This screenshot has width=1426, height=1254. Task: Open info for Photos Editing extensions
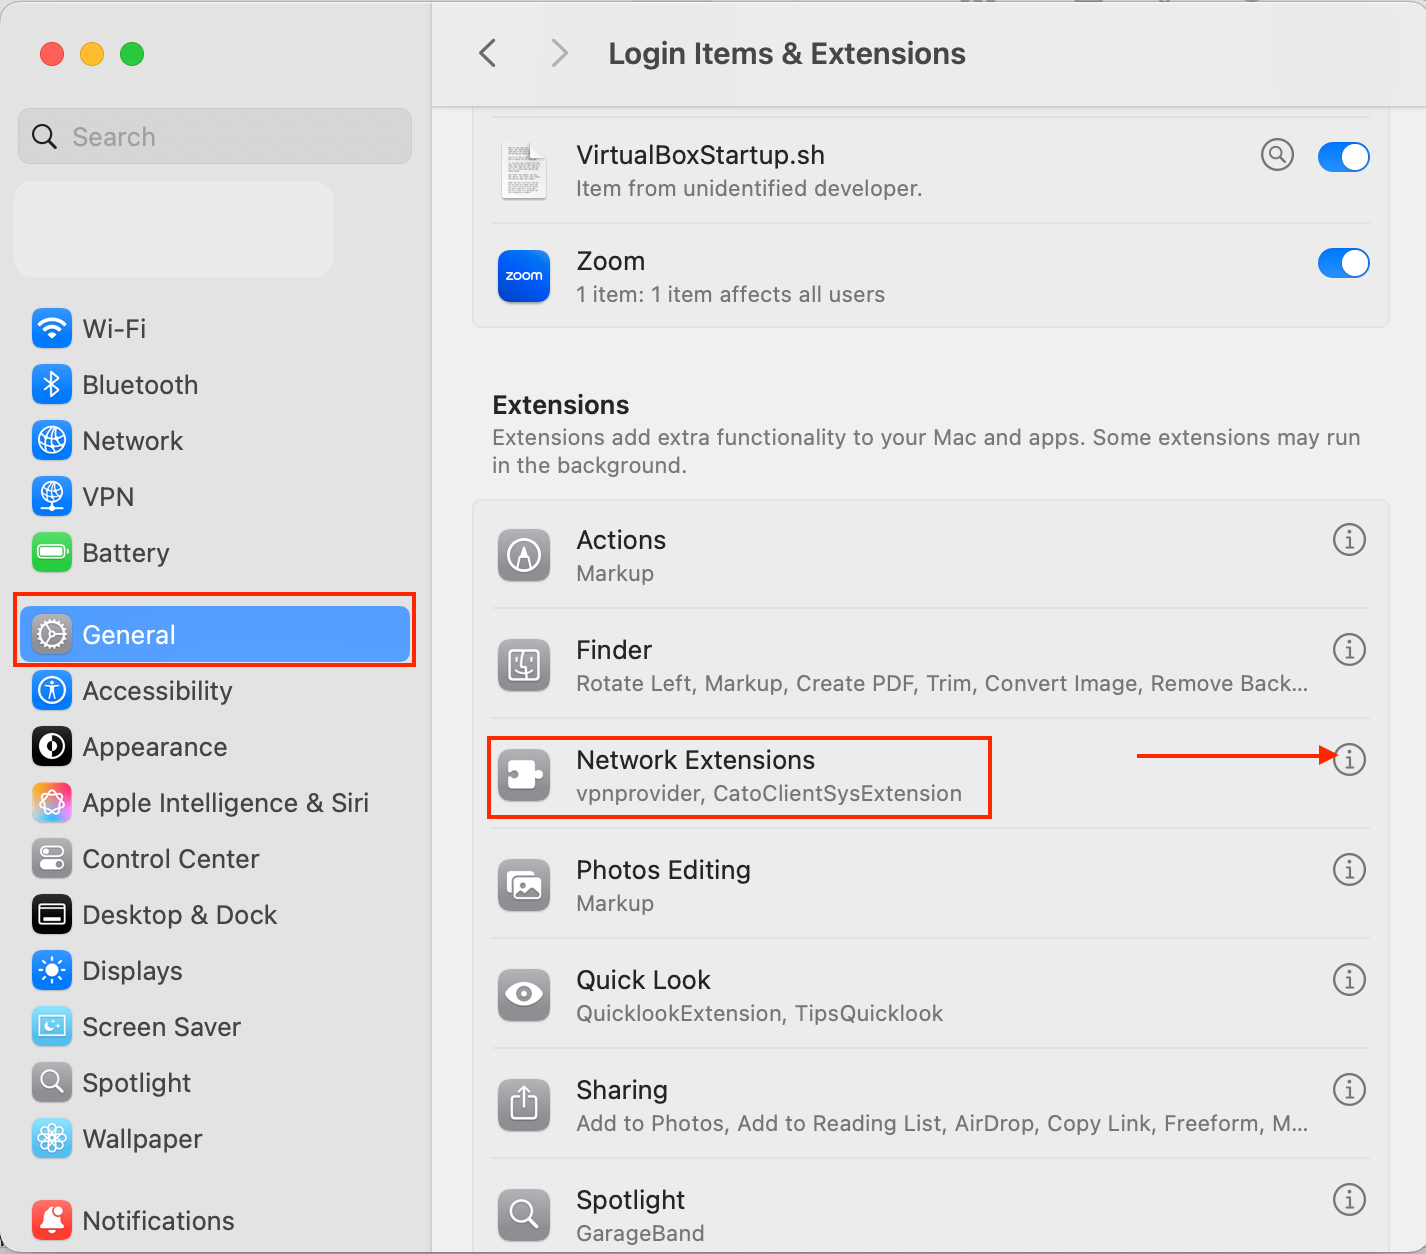click(x=1349, y=870)
